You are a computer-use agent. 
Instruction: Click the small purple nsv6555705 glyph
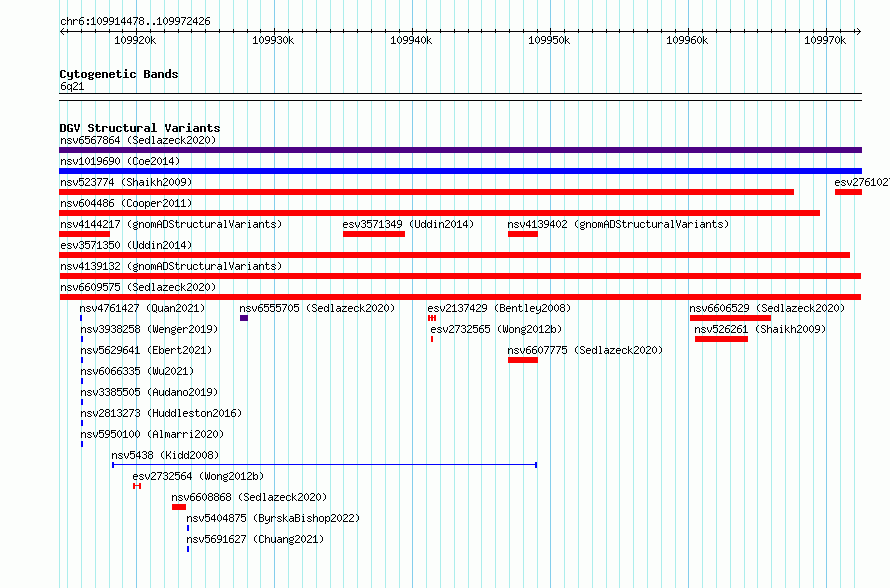coord(244,318)
